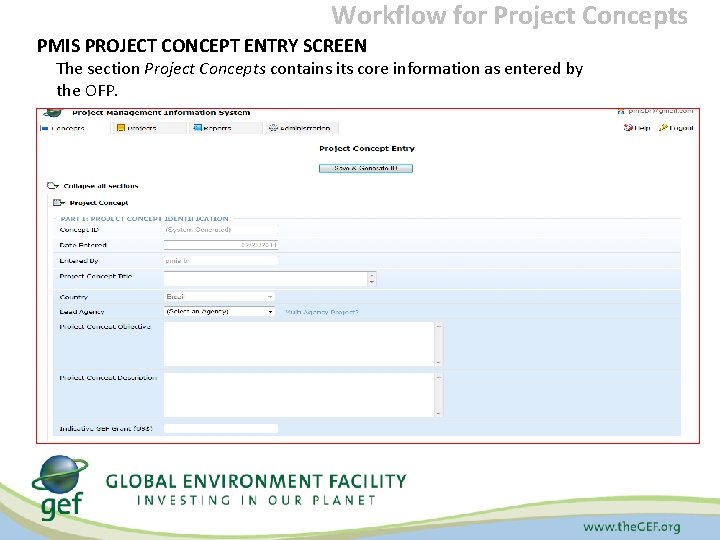Click the Objective text area scrollbar

(x=439, y=344)
